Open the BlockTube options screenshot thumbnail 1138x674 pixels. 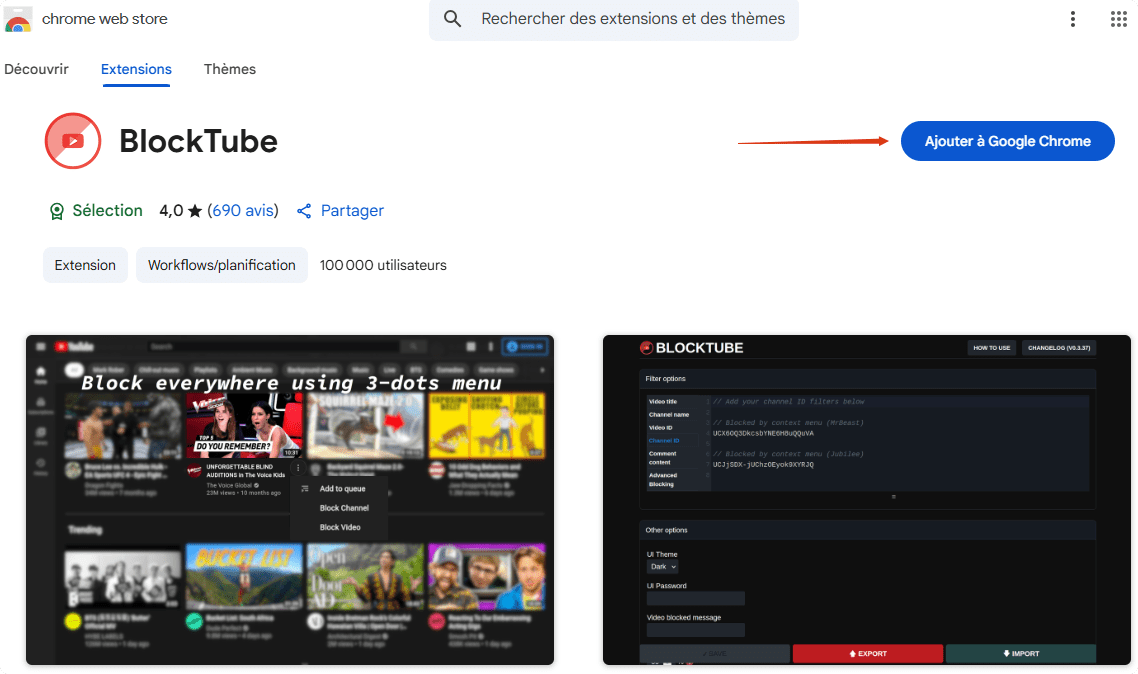click(x=867, y=500)
